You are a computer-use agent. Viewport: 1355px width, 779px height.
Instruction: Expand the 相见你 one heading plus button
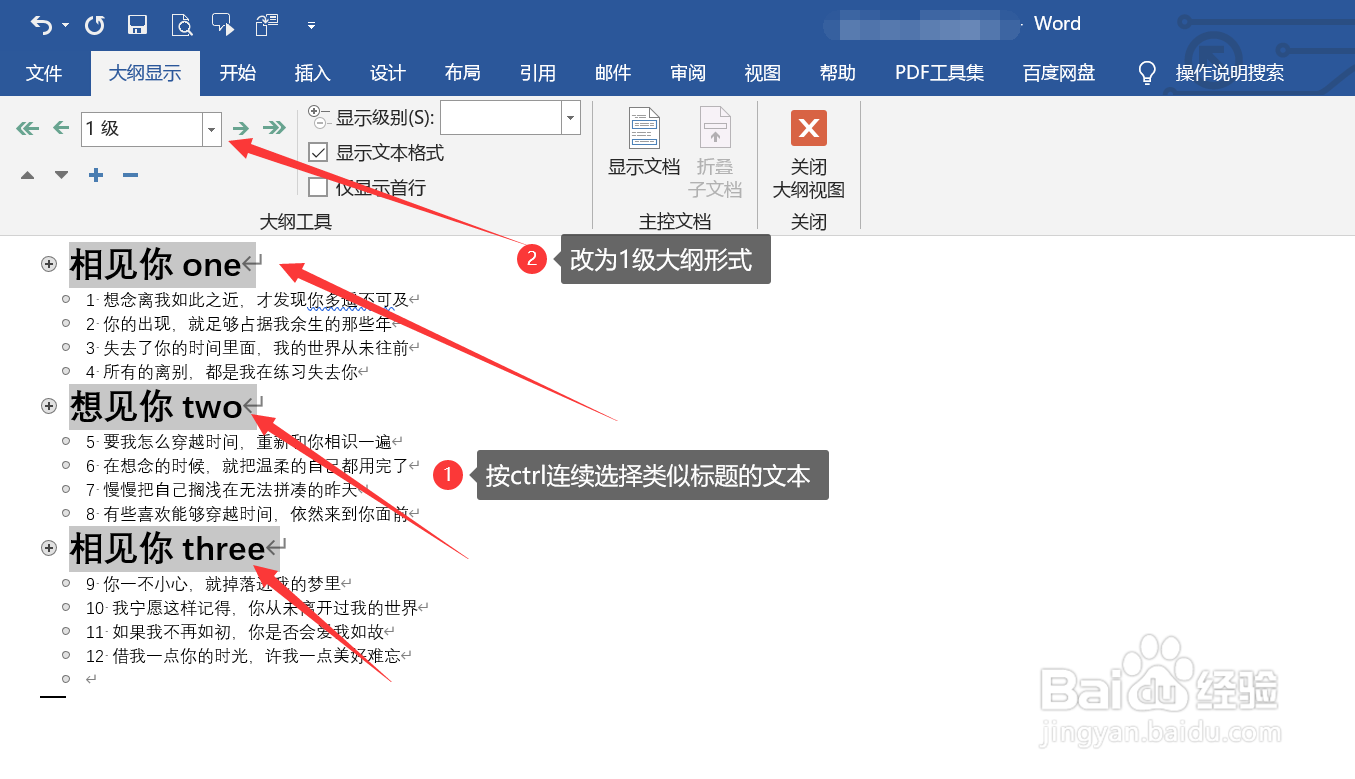click(48, 263)
